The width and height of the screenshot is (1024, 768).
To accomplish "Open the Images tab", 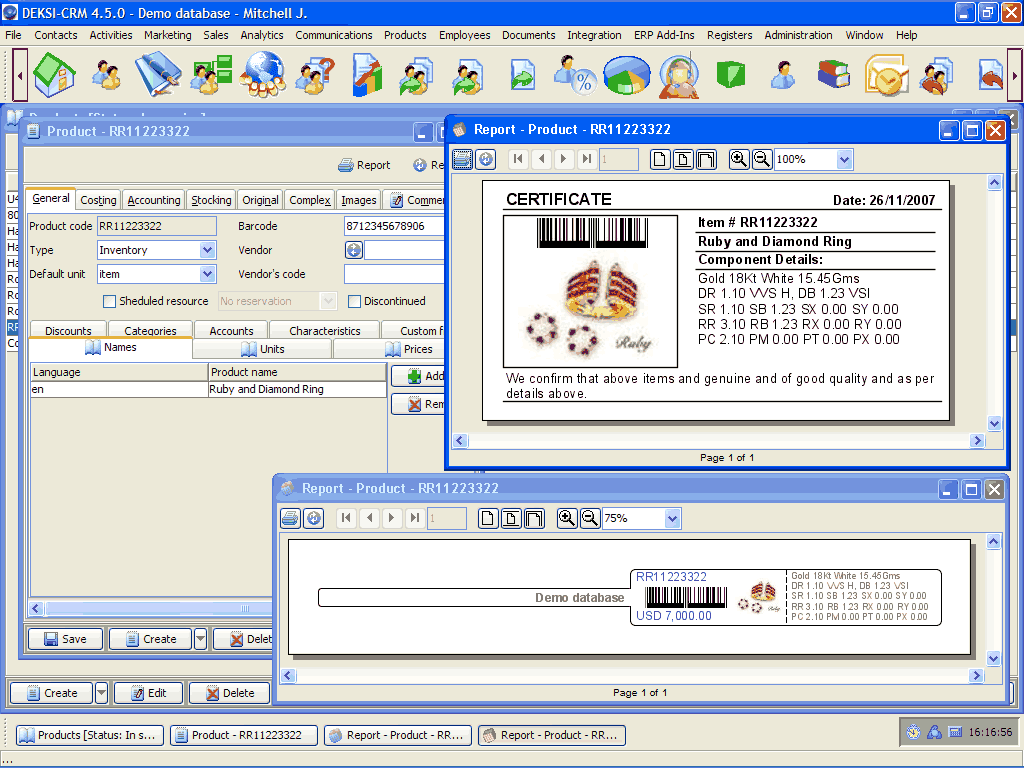I will pyautogui.click(x=359, y=200).
